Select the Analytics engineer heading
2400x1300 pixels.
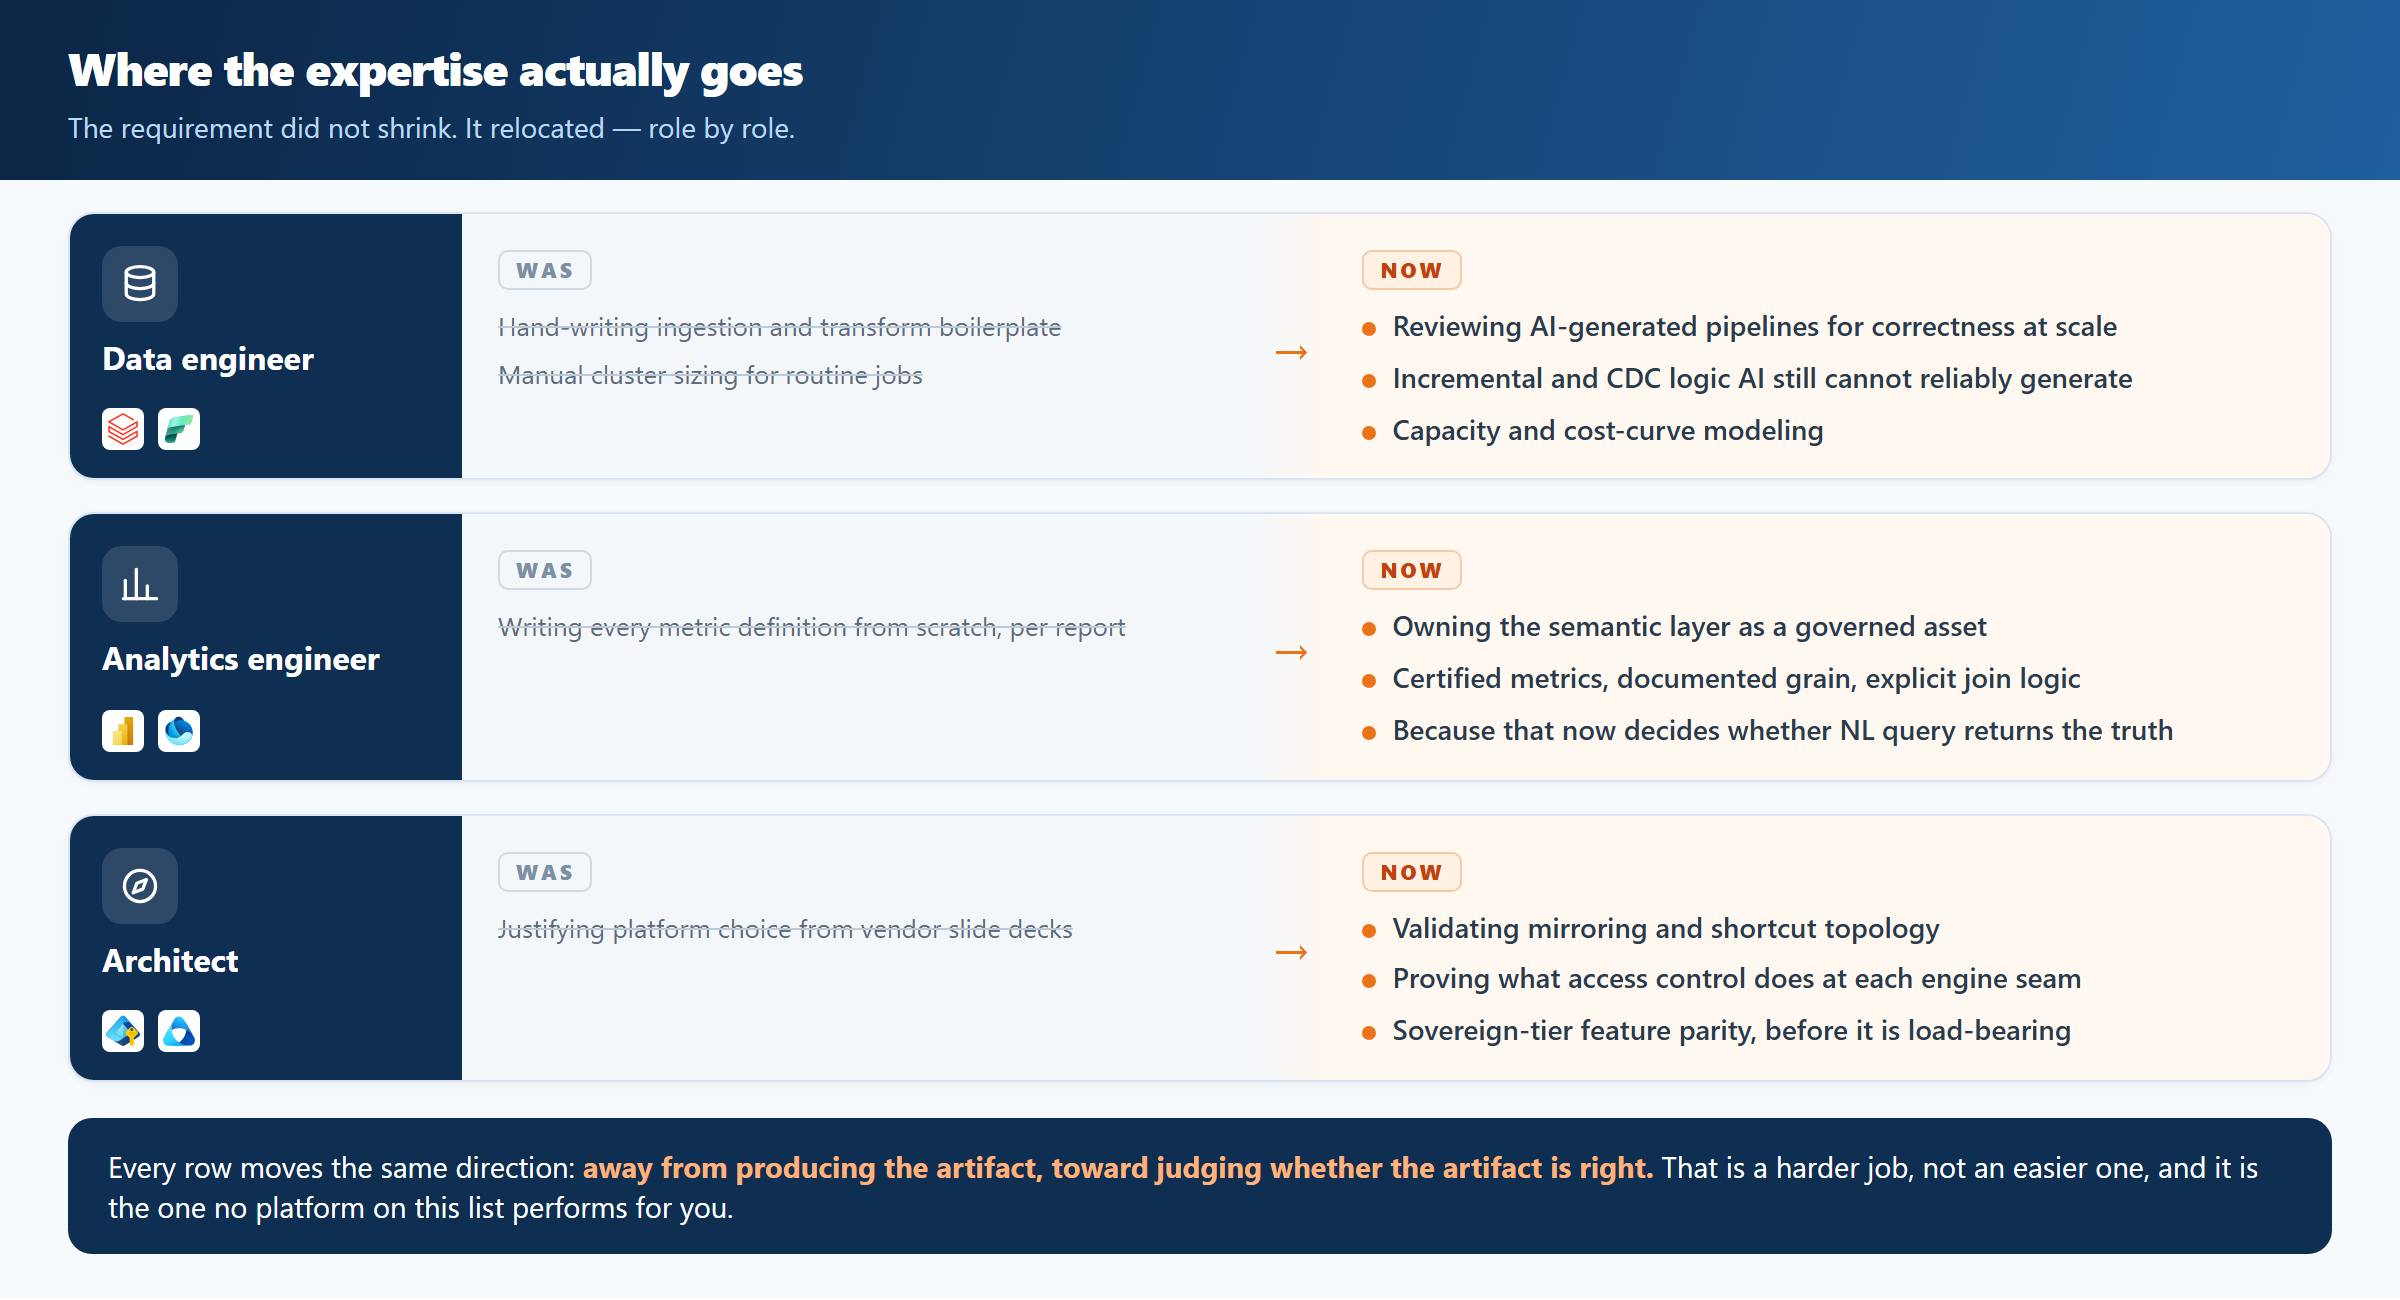coord(241,659)
